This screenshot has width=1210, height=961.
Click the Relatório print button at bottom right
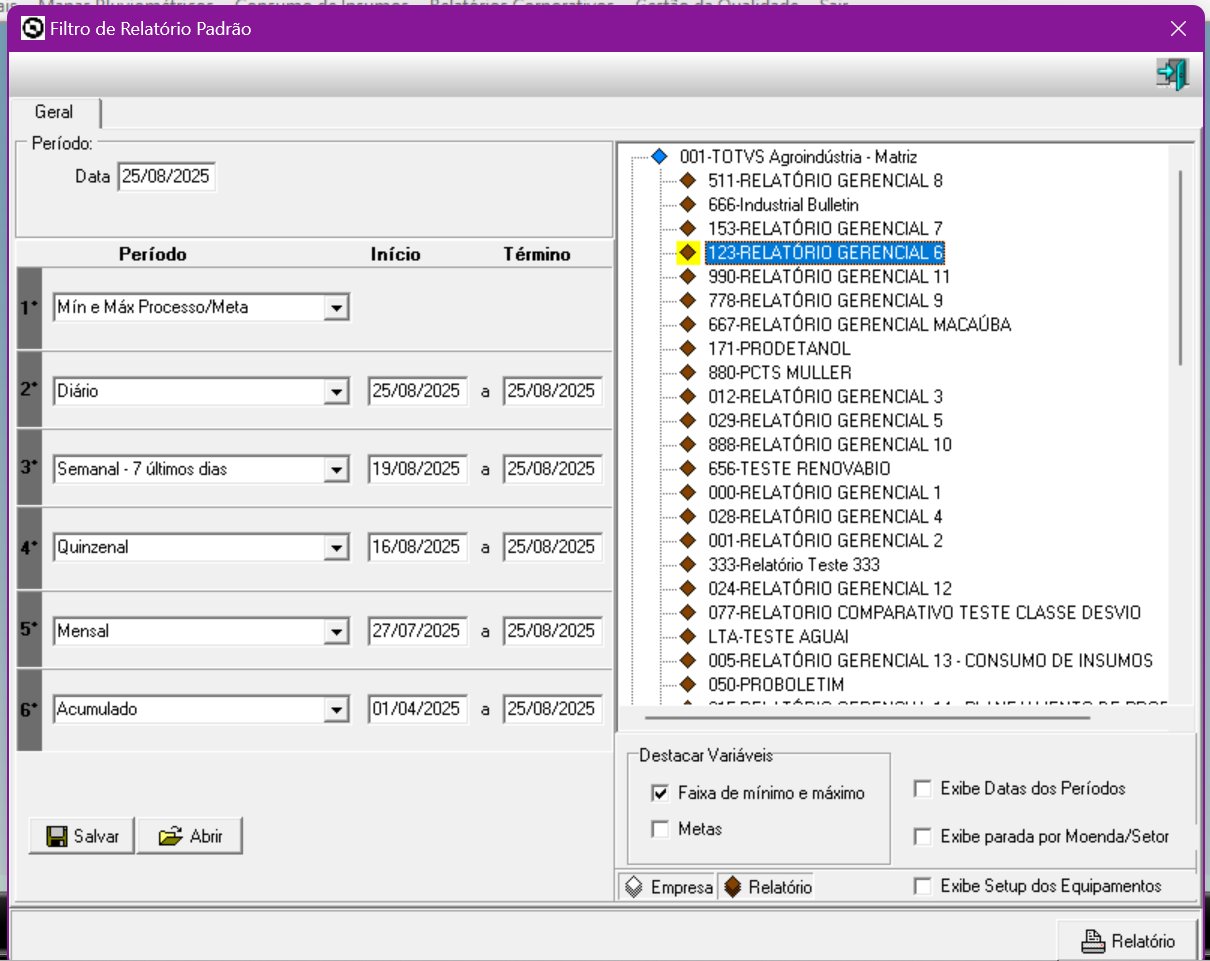[1127, 941]
